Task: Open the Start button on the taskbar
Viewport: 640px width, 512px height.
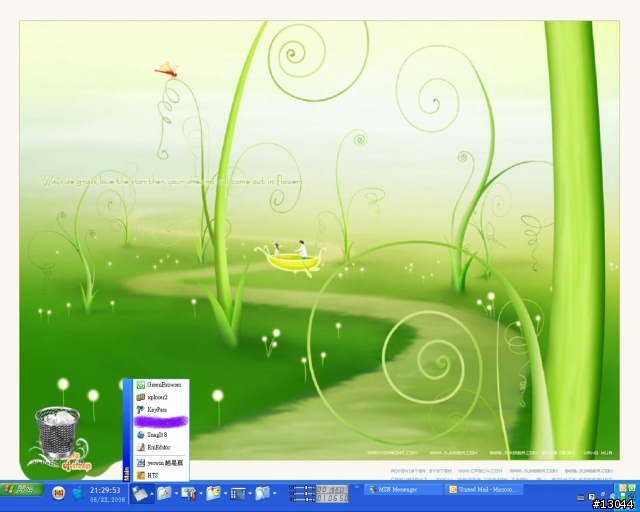Action: (22, 489)
